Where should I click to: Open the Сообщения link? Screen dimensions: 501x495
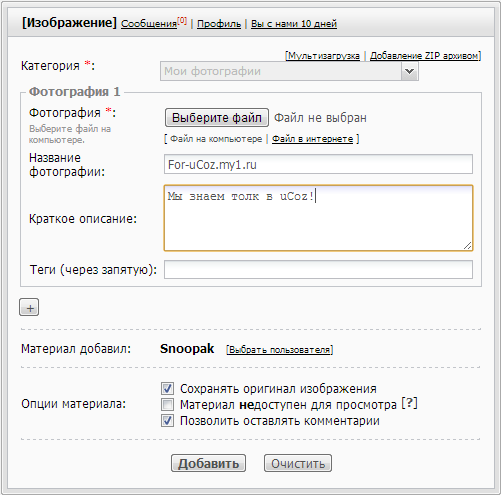point(149,24)
